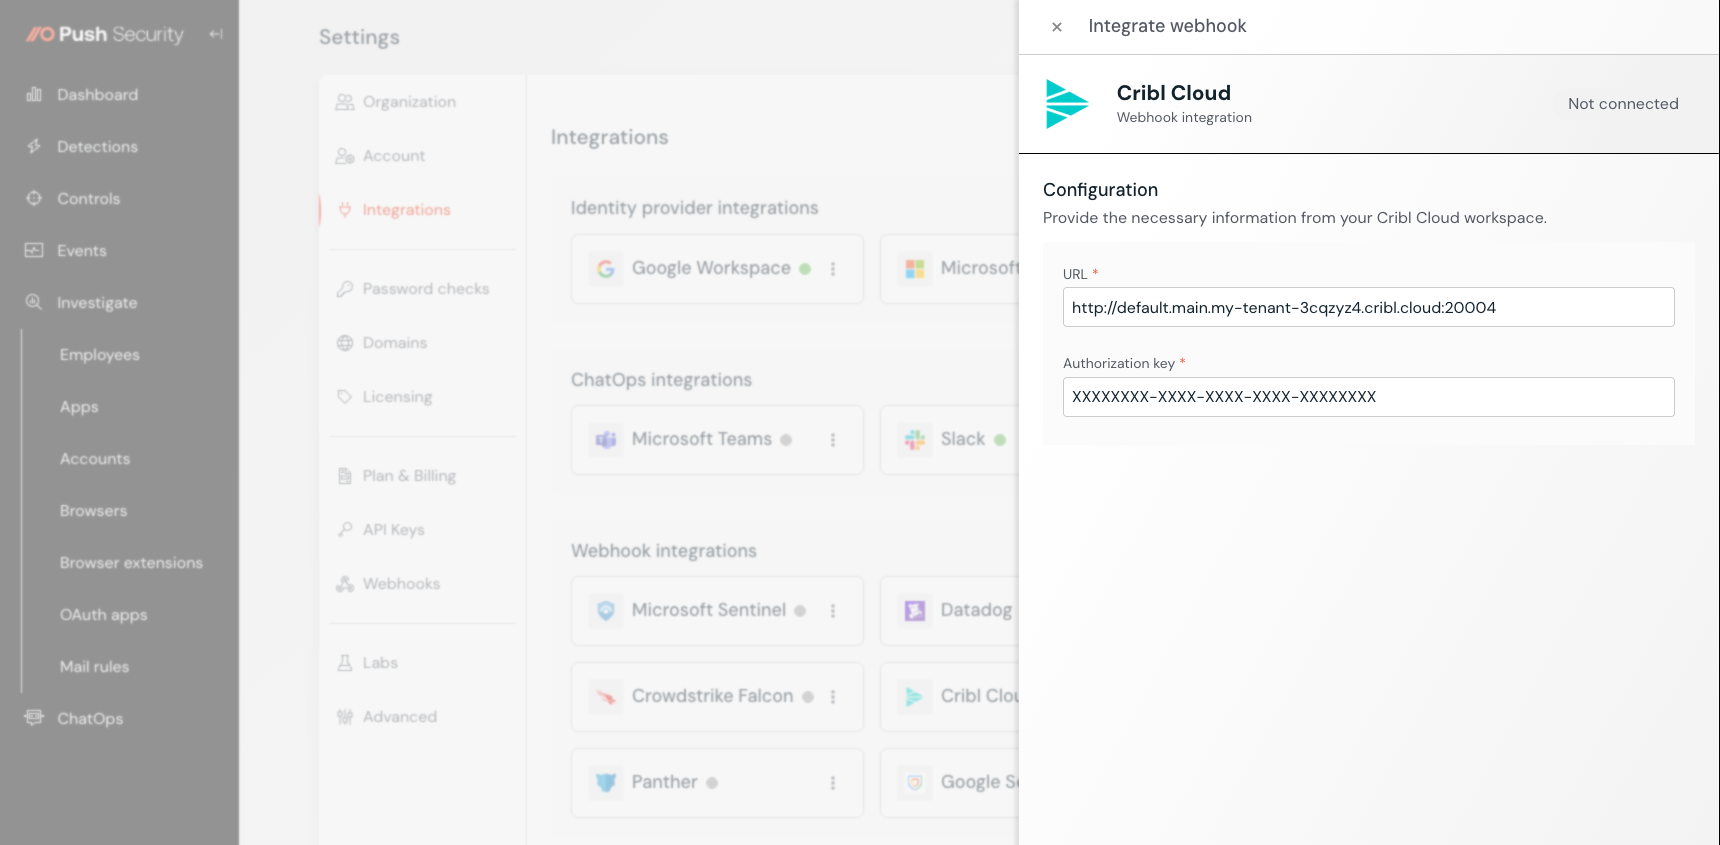Click into the URL input field
Viewport: 1720px width, 845px height.
[1368, 307]
